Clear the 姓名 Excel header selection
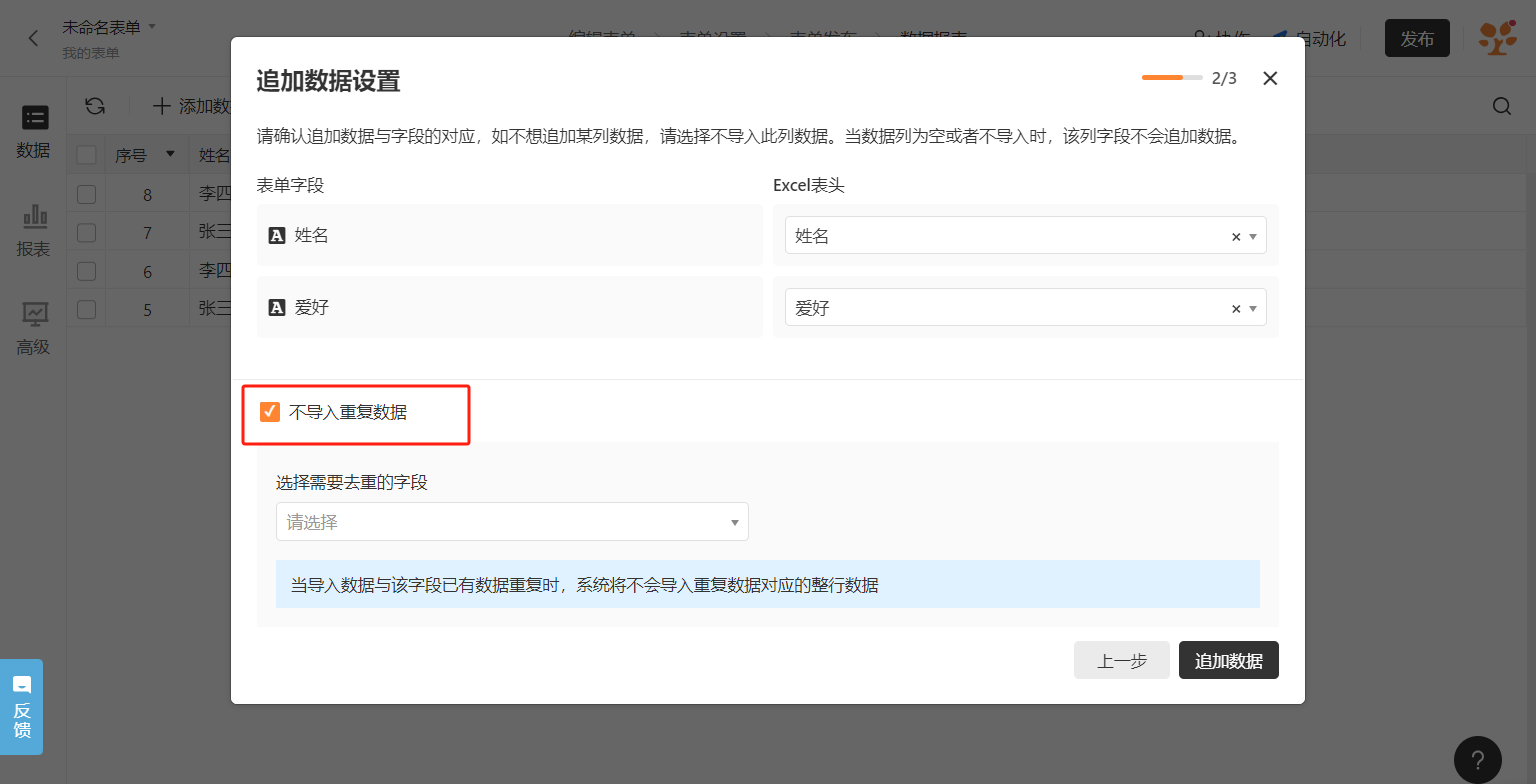 1236,237
